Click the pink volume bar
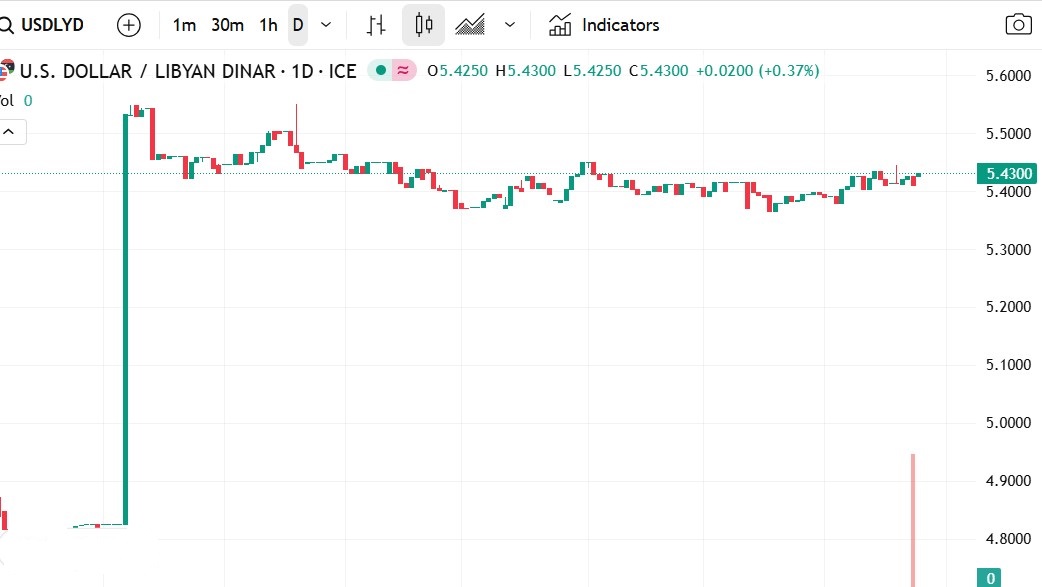 pos(913,518)
